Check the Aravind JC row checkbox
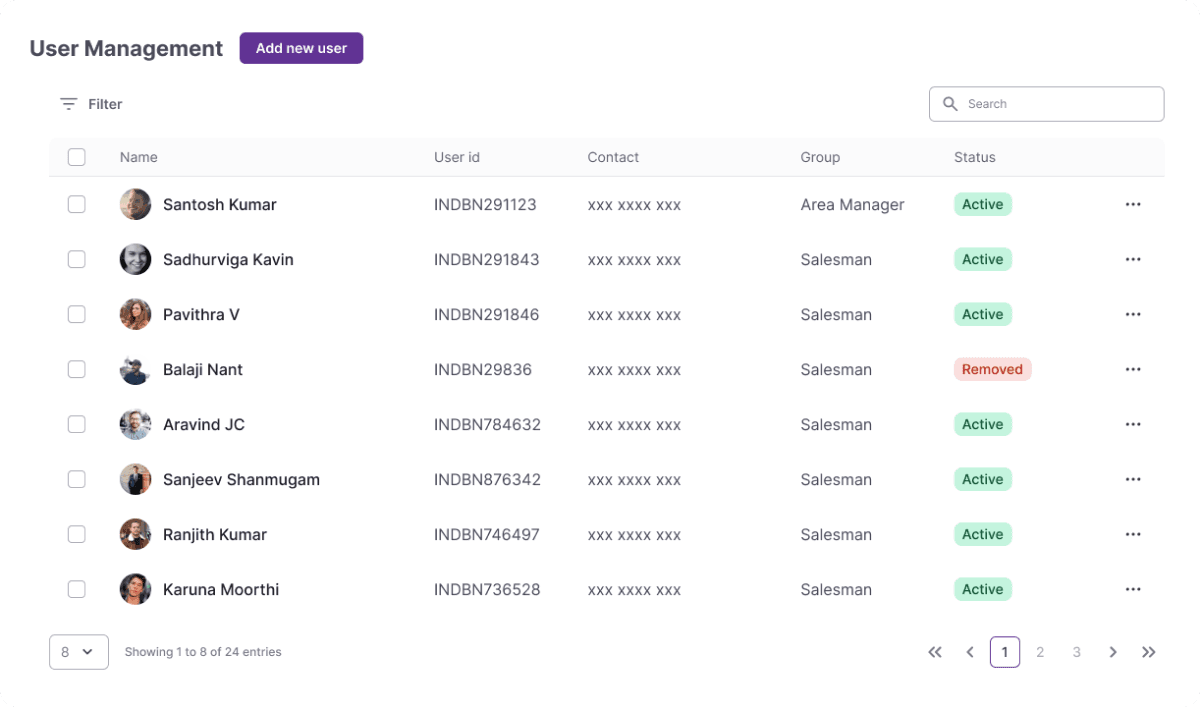This screenshot has height=708, width=1200. tap(76, 424)
